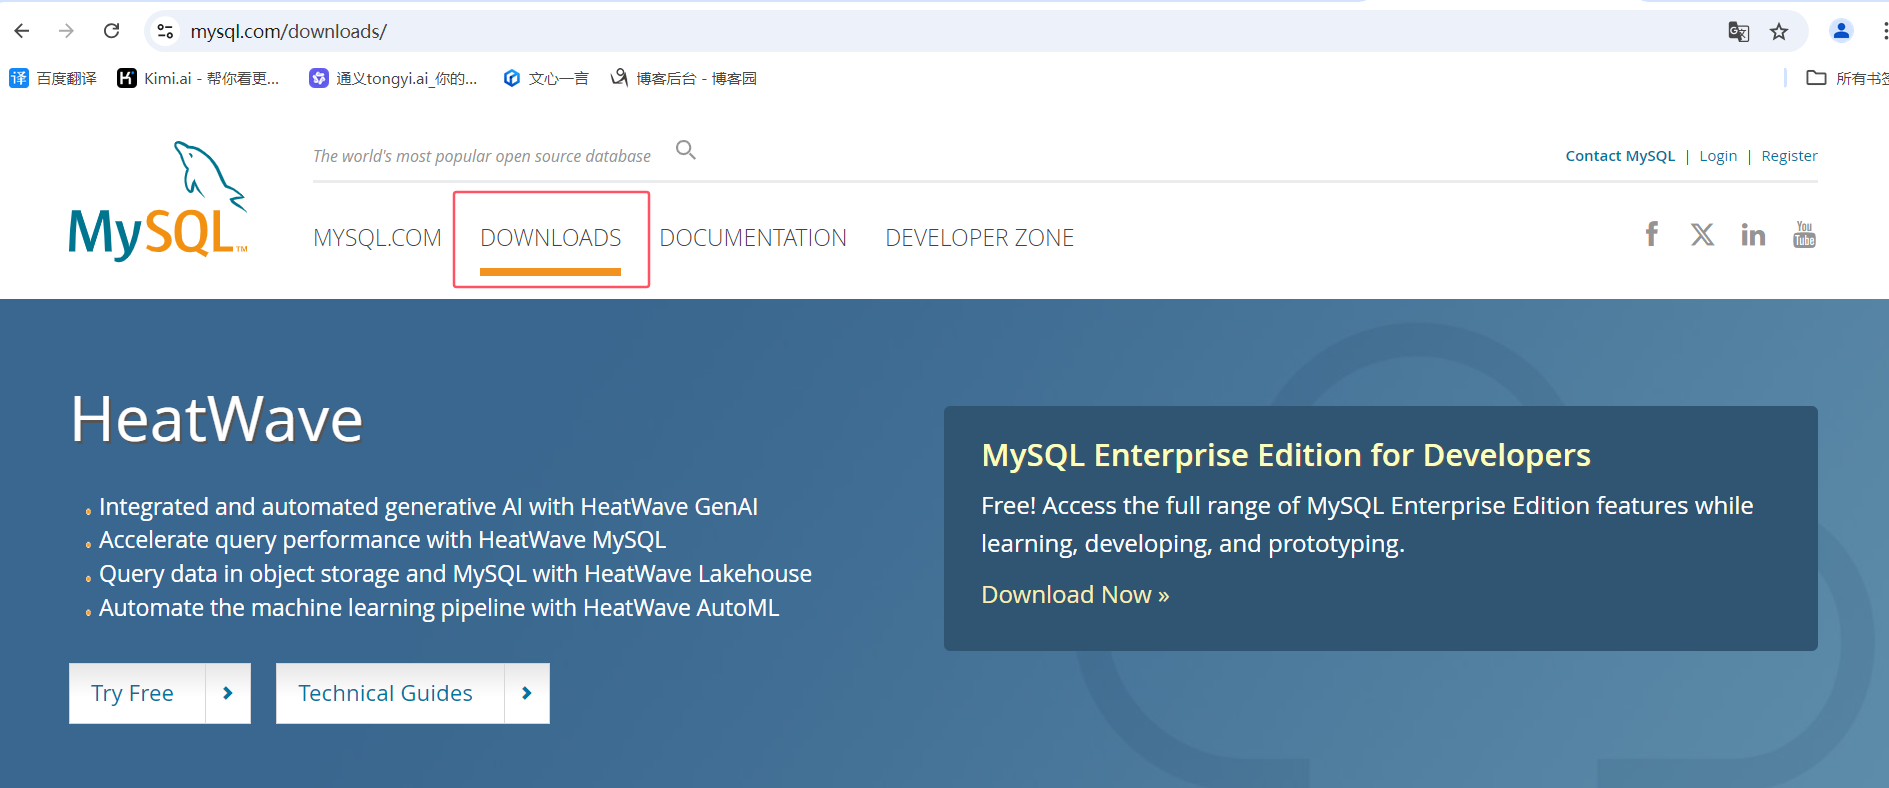Open the 博客后台 - 博客园 bookmark
The width and height of the screenshot is (1889, 788).
pos(684,78)
